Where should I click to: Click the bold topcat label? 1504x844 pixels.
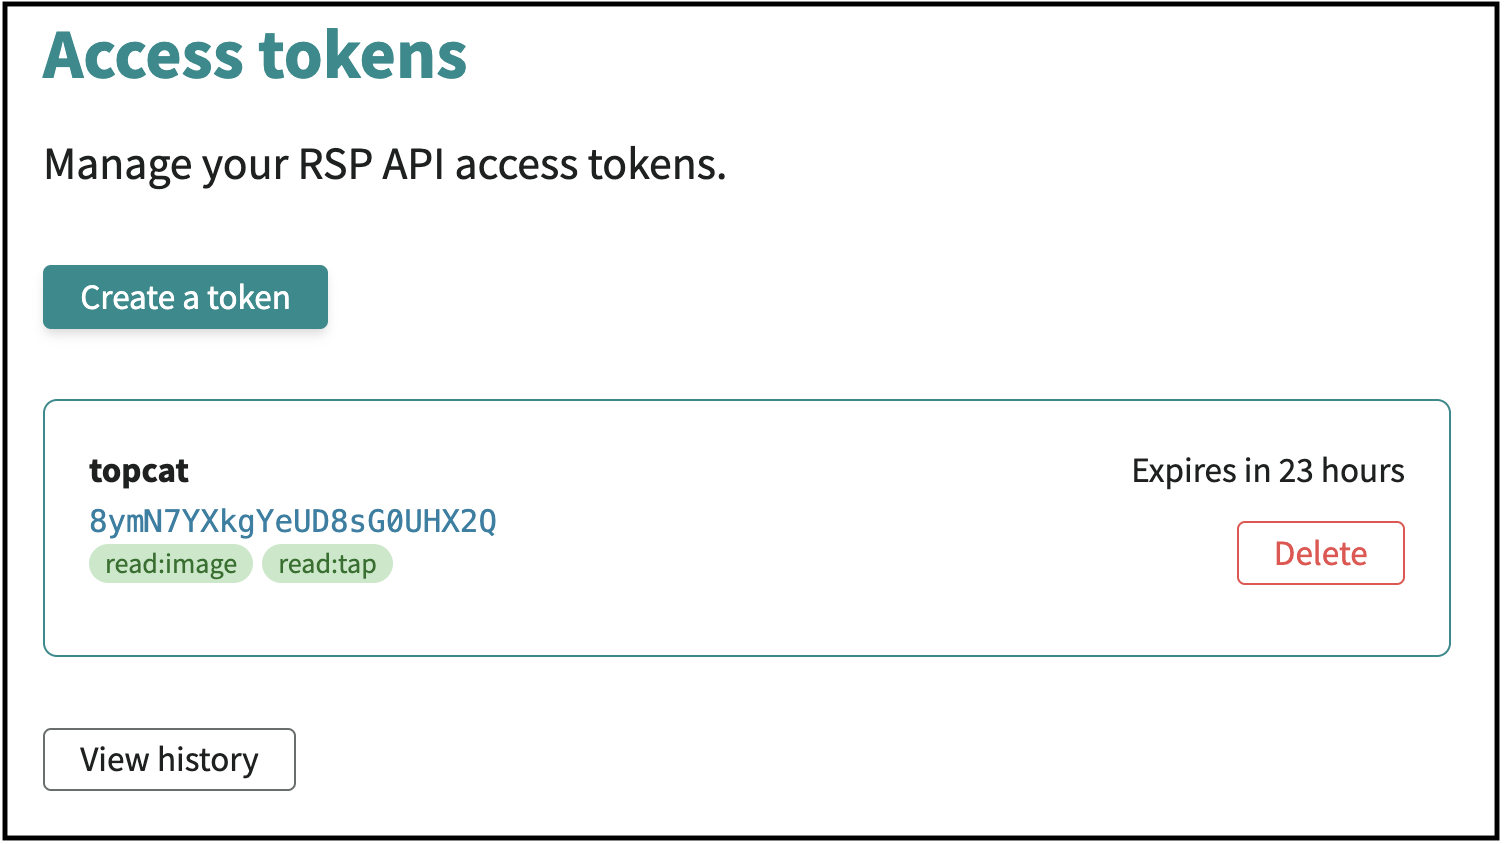tap(139, 471)
